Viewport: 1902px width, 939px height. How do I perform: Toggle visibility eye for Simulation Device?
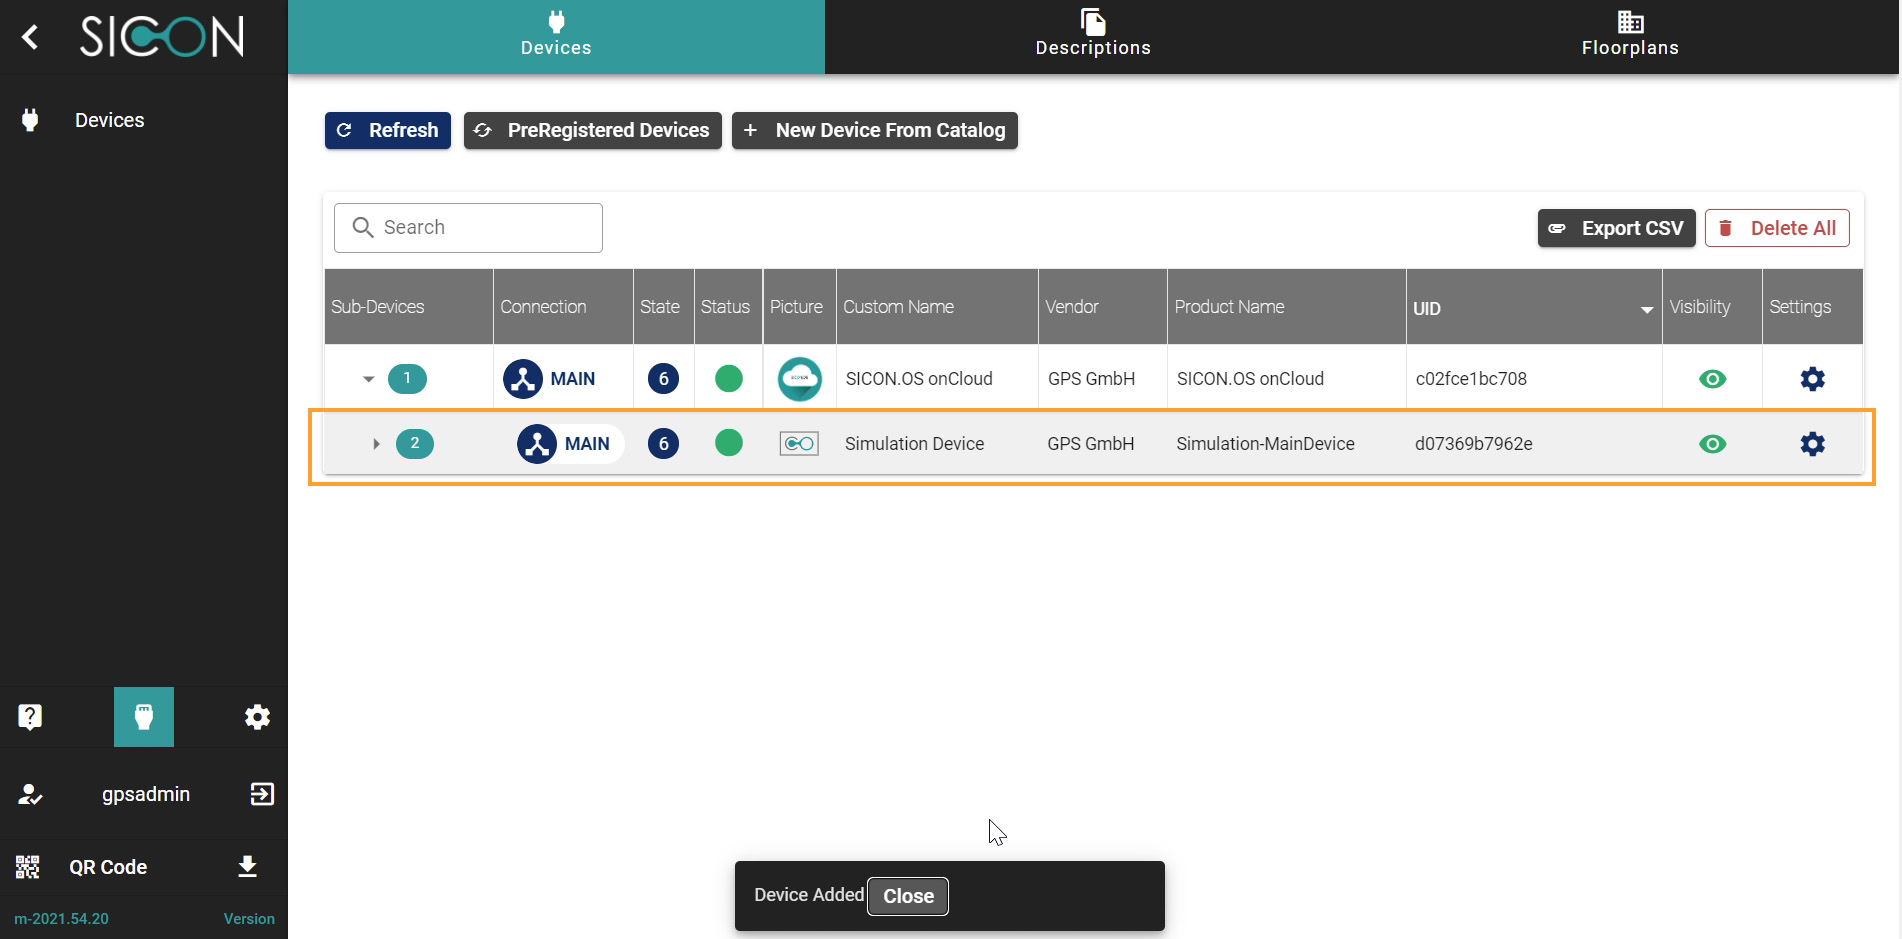pos(1712,444)
